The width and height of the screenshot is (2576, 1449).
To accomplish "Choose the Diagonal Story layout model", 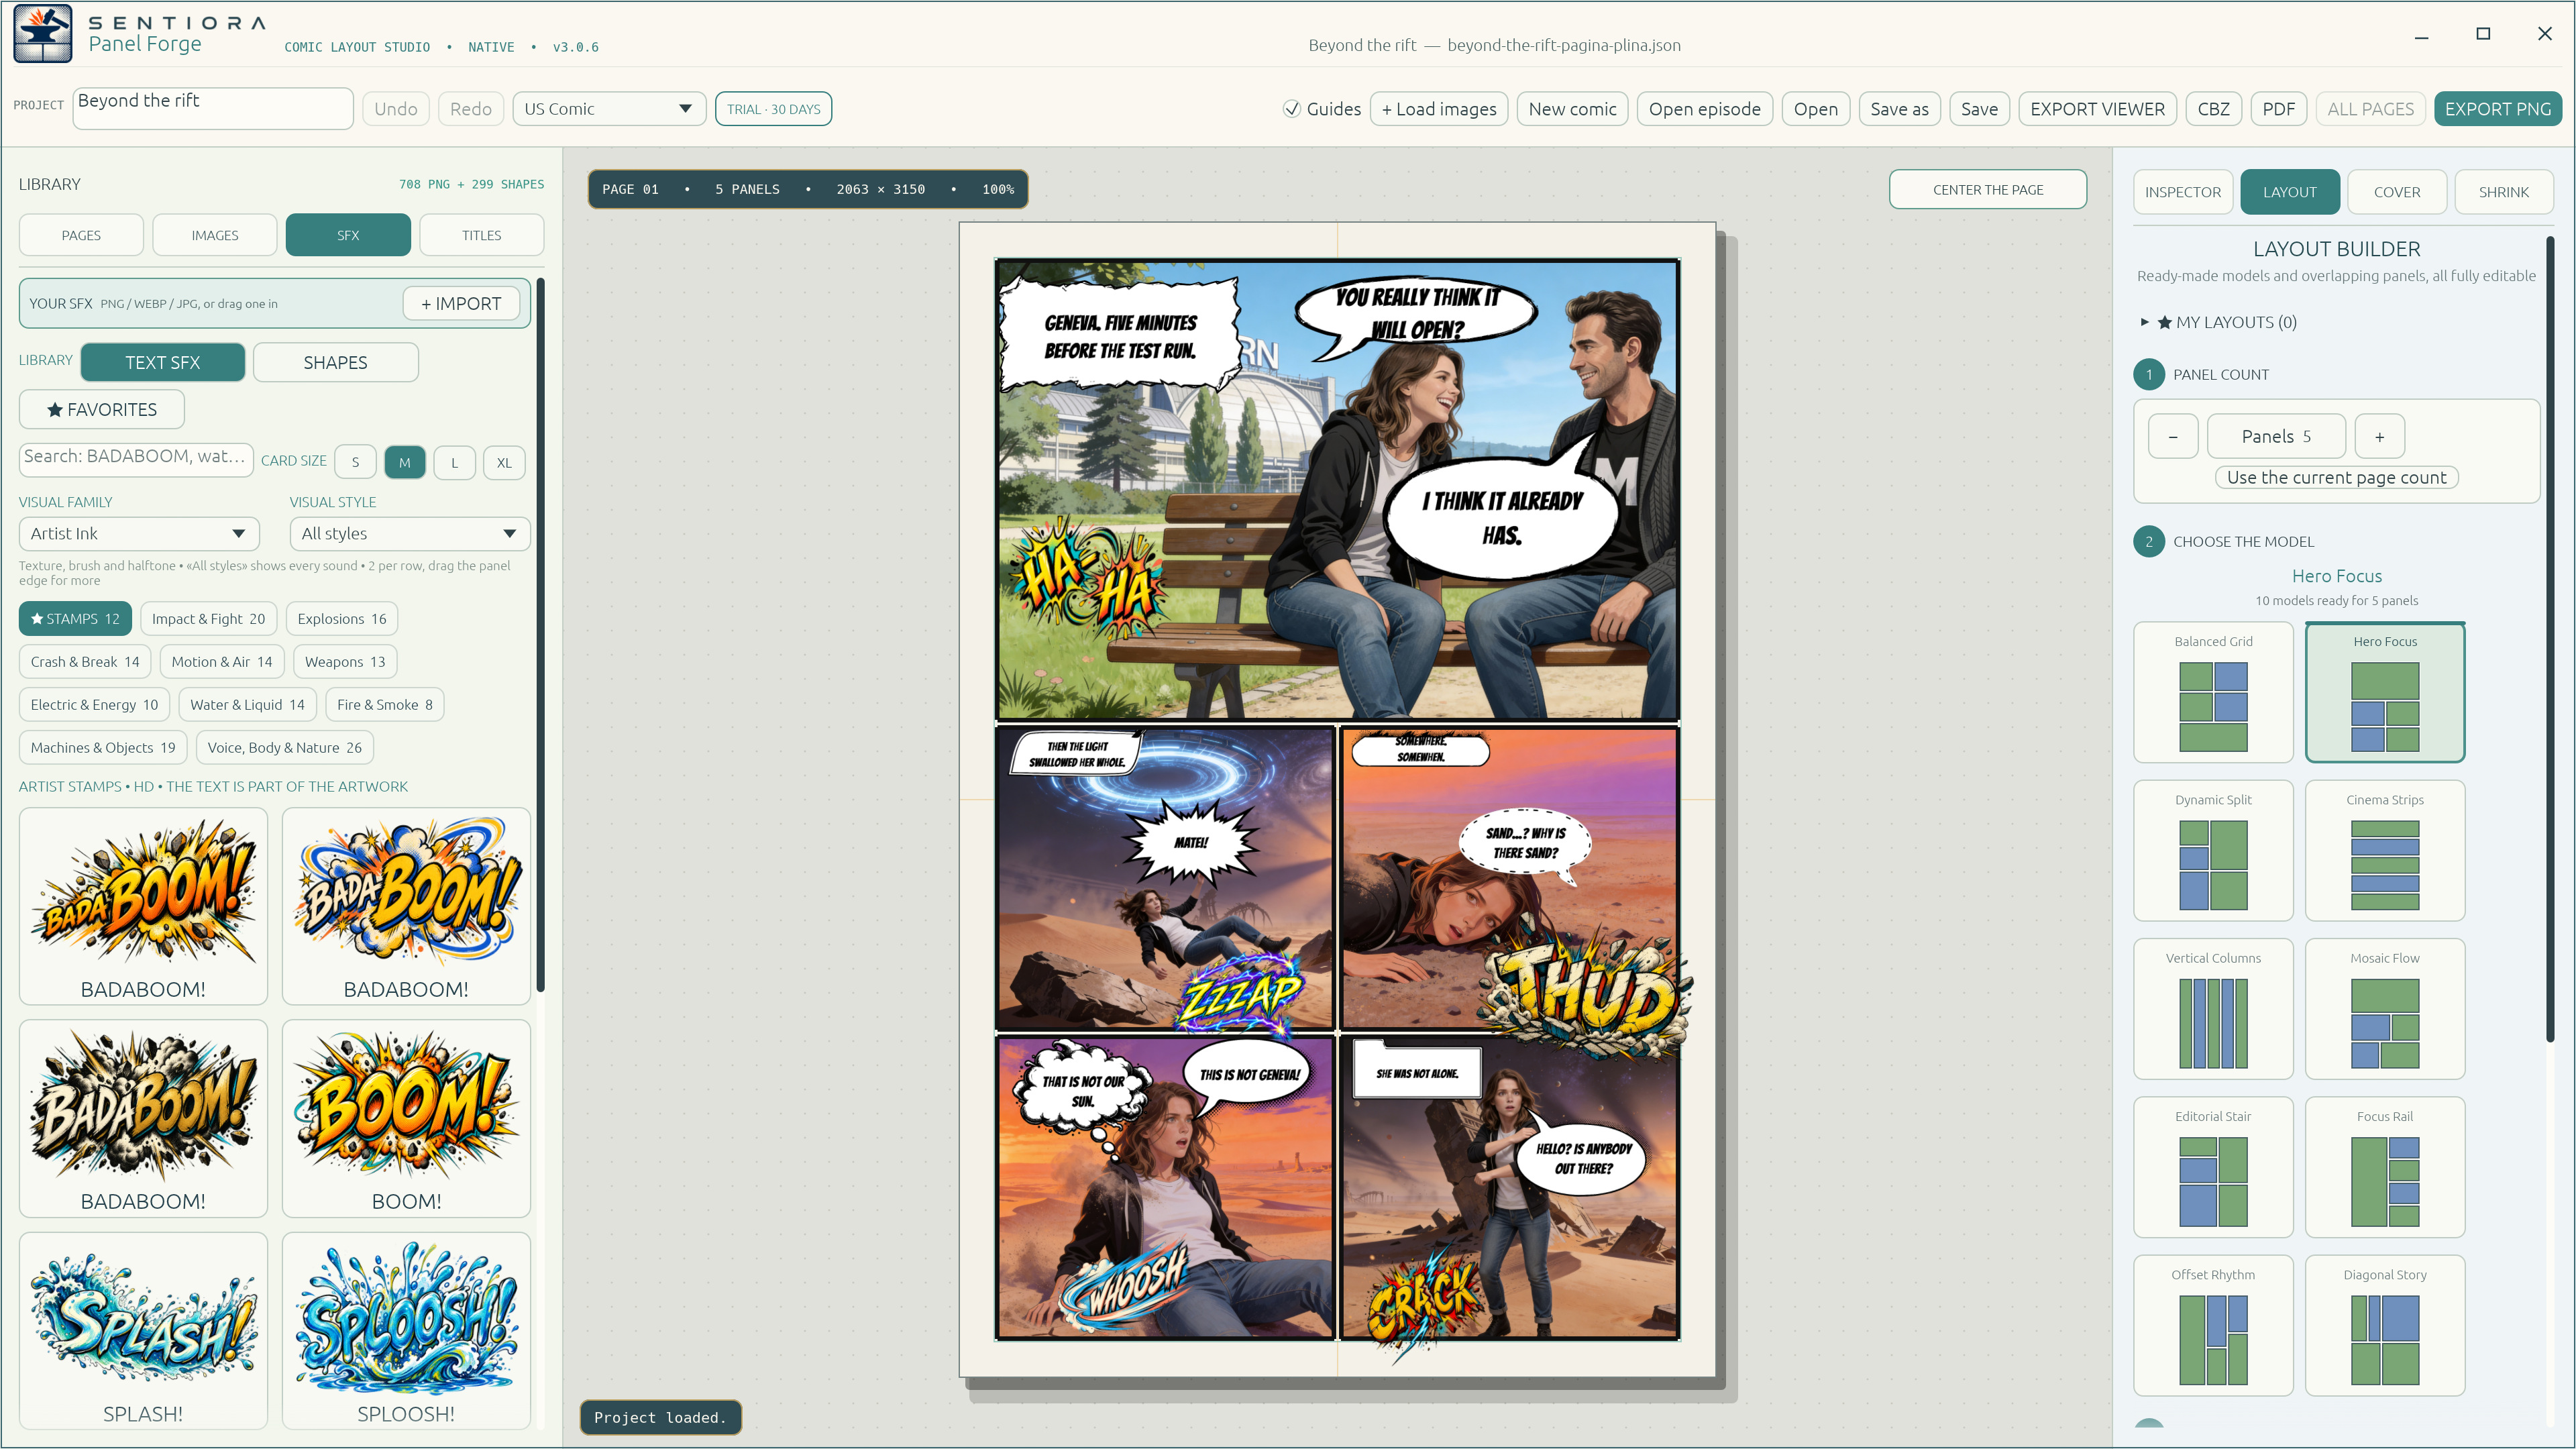I will coord(2384,1325).
